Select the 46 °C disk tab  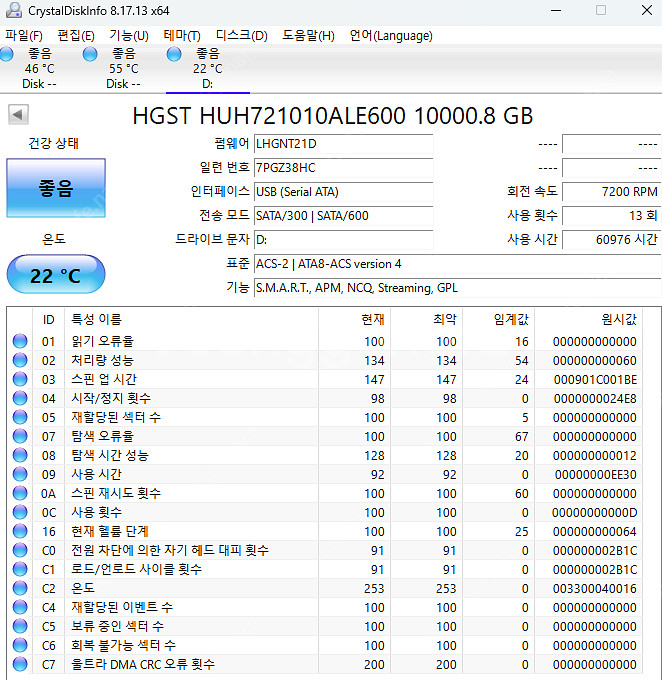[39, 69]
